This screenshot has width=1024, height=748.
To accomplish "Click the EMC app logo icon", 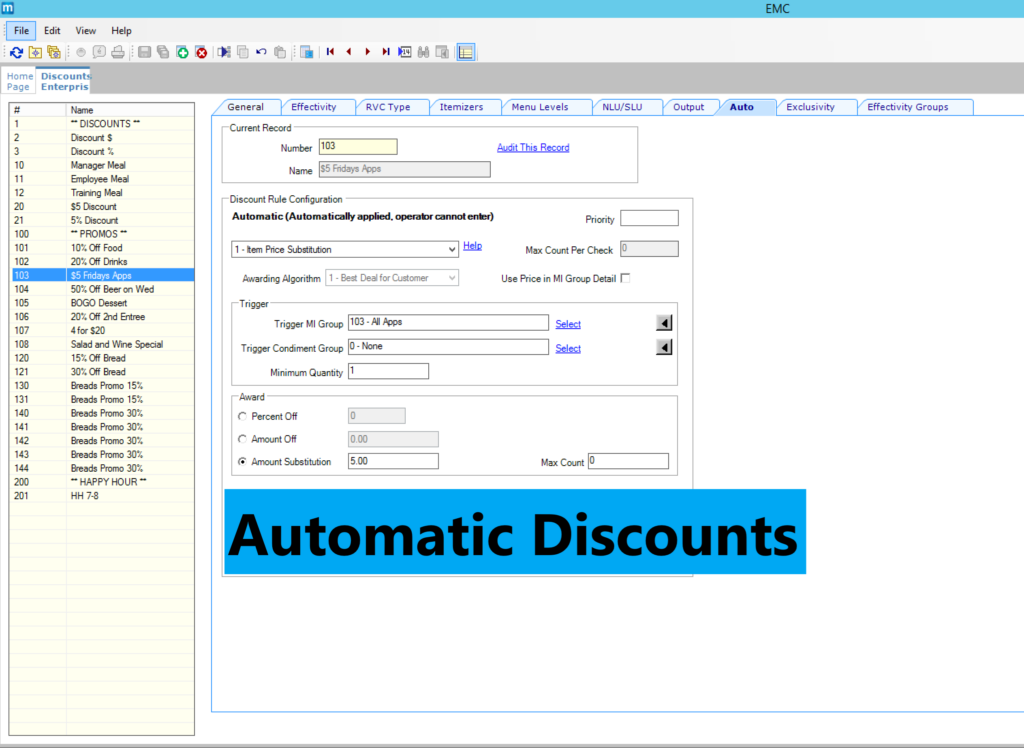I will [8, 8].
